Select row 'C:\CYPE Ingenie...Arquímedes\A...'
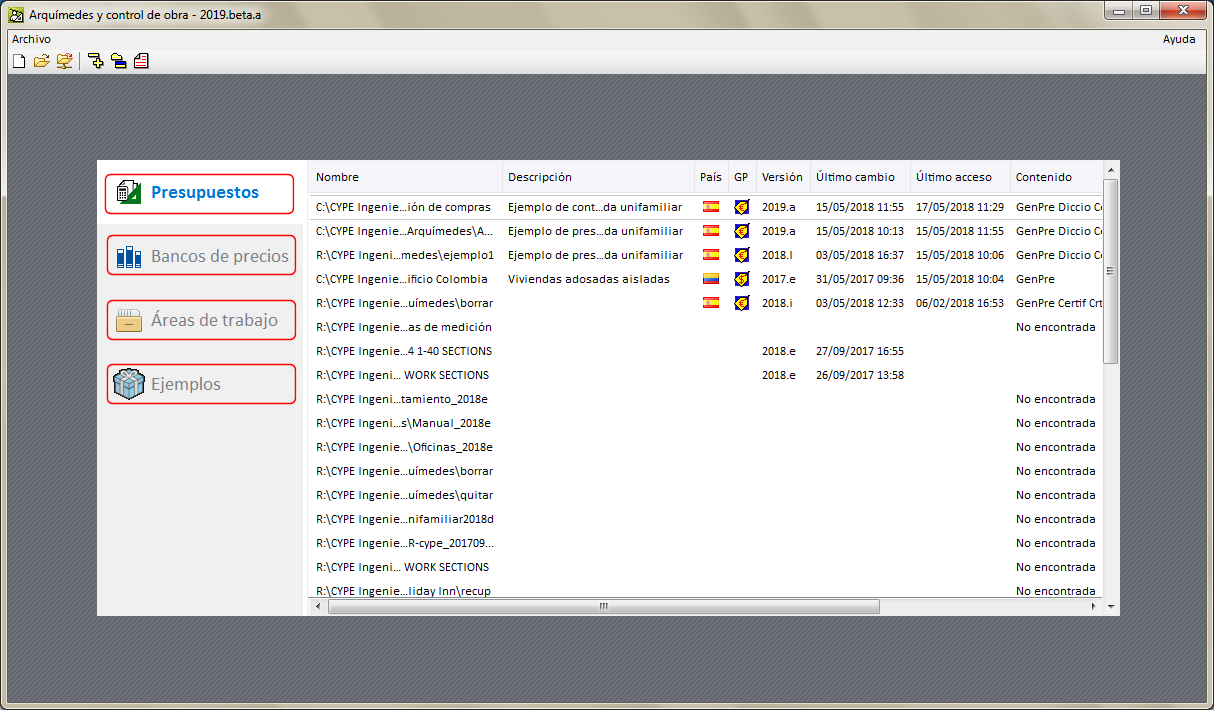Viewport: 1214px width, 710px height. [x=706, y=231]
